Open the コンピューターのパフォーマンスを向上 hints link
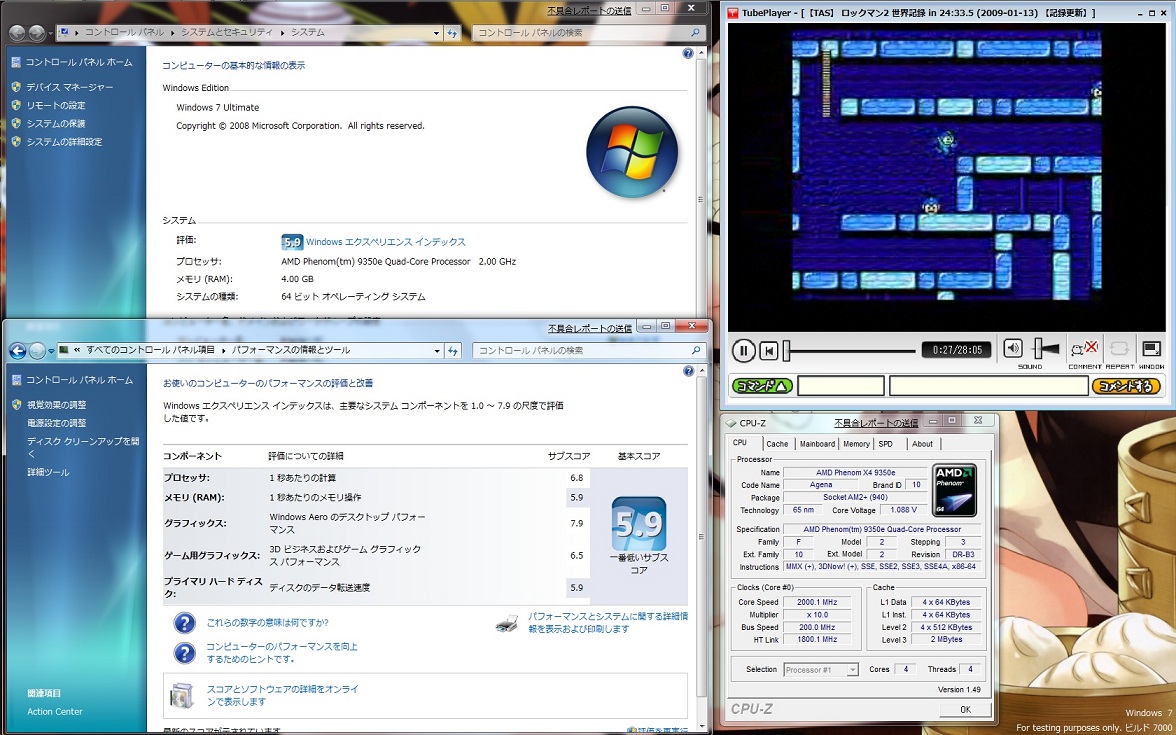The image size is (1176, 735). (282, 652)
